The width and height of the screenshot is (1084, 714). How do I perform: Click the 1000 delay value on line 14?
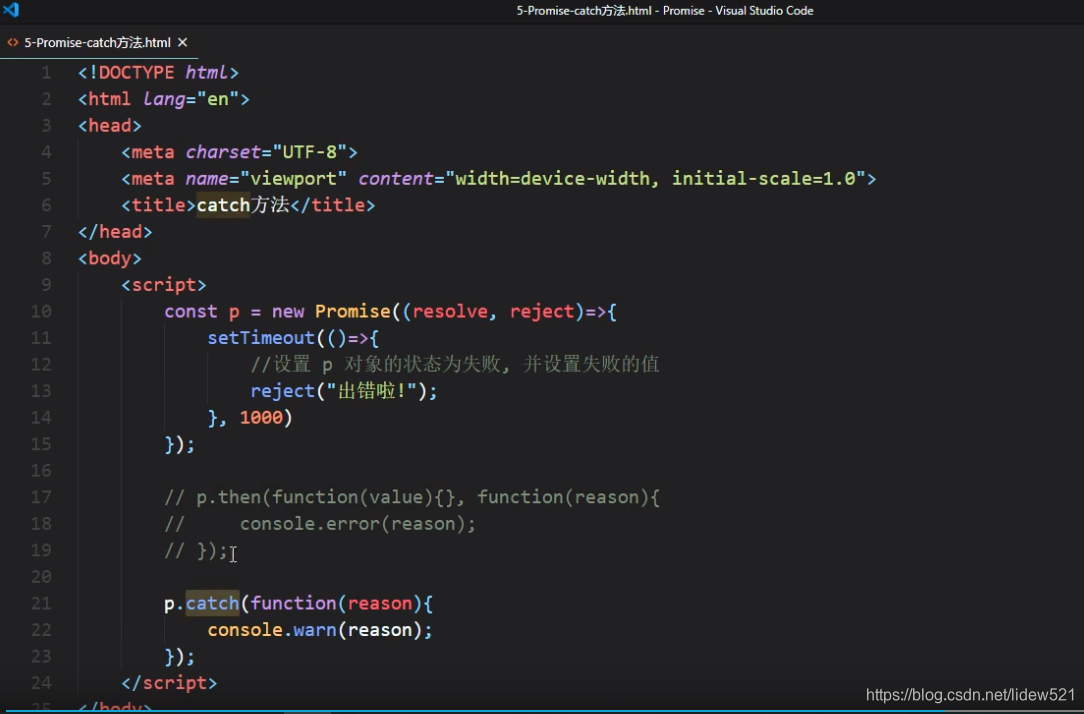click(x=261, y=417)
